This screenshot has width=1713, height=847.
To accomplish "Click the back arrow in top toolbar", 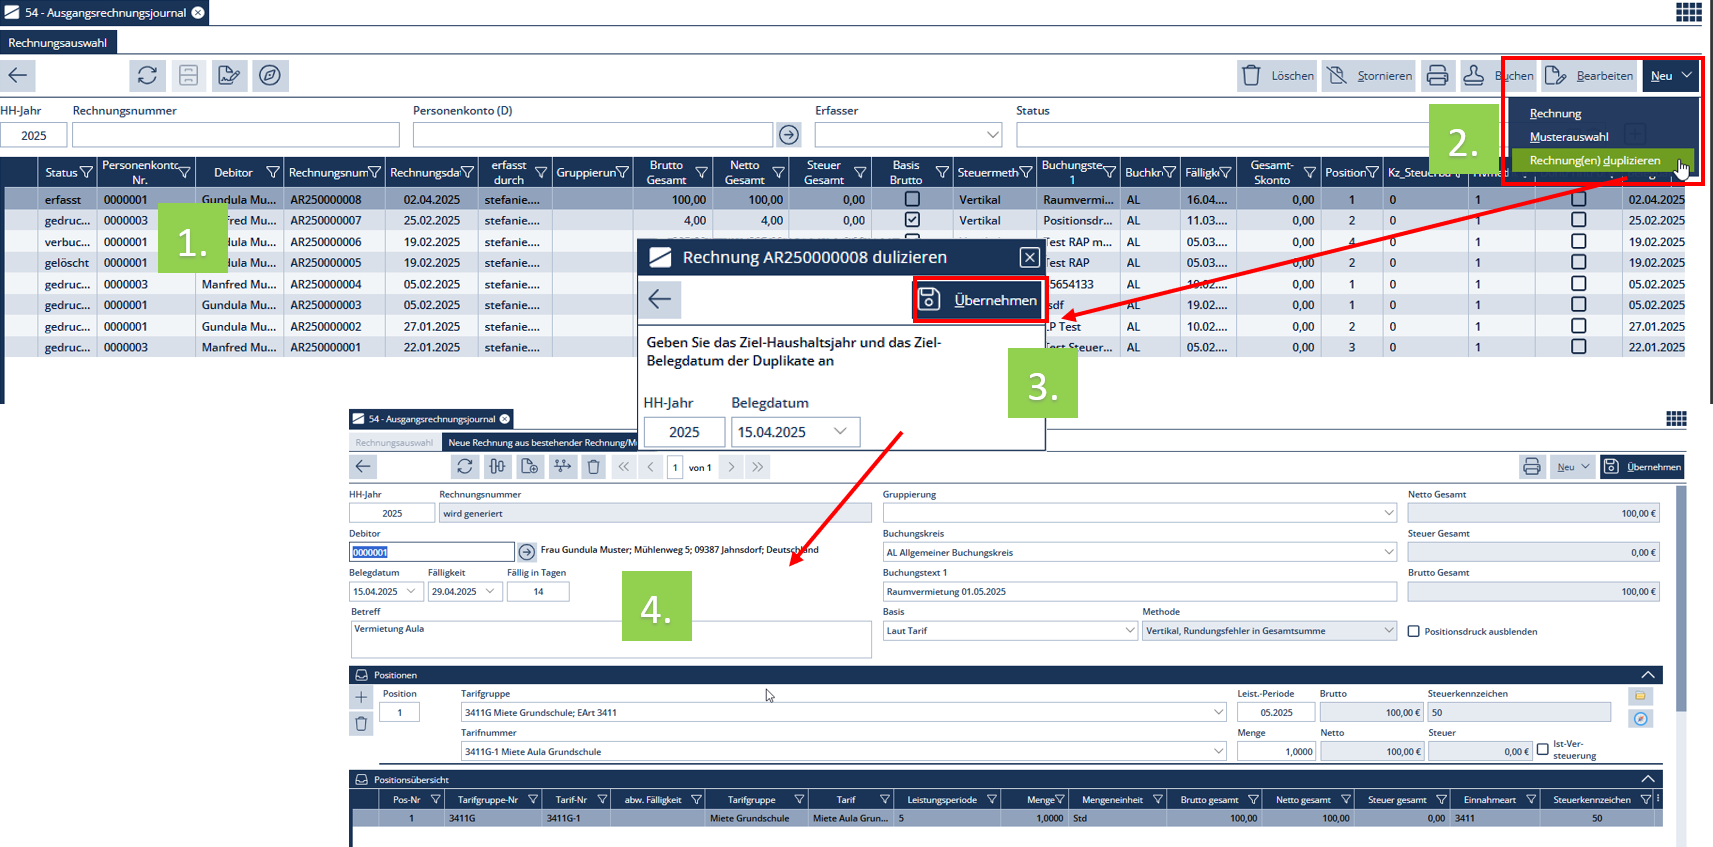I will coord(18,75).
